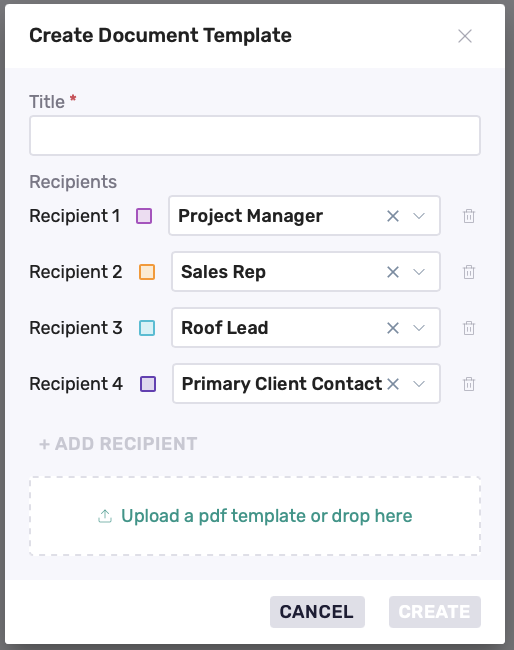Clear the Primary Client Contact selection
The height and width of the screenshot is (650, 514).
click(393, 384)
